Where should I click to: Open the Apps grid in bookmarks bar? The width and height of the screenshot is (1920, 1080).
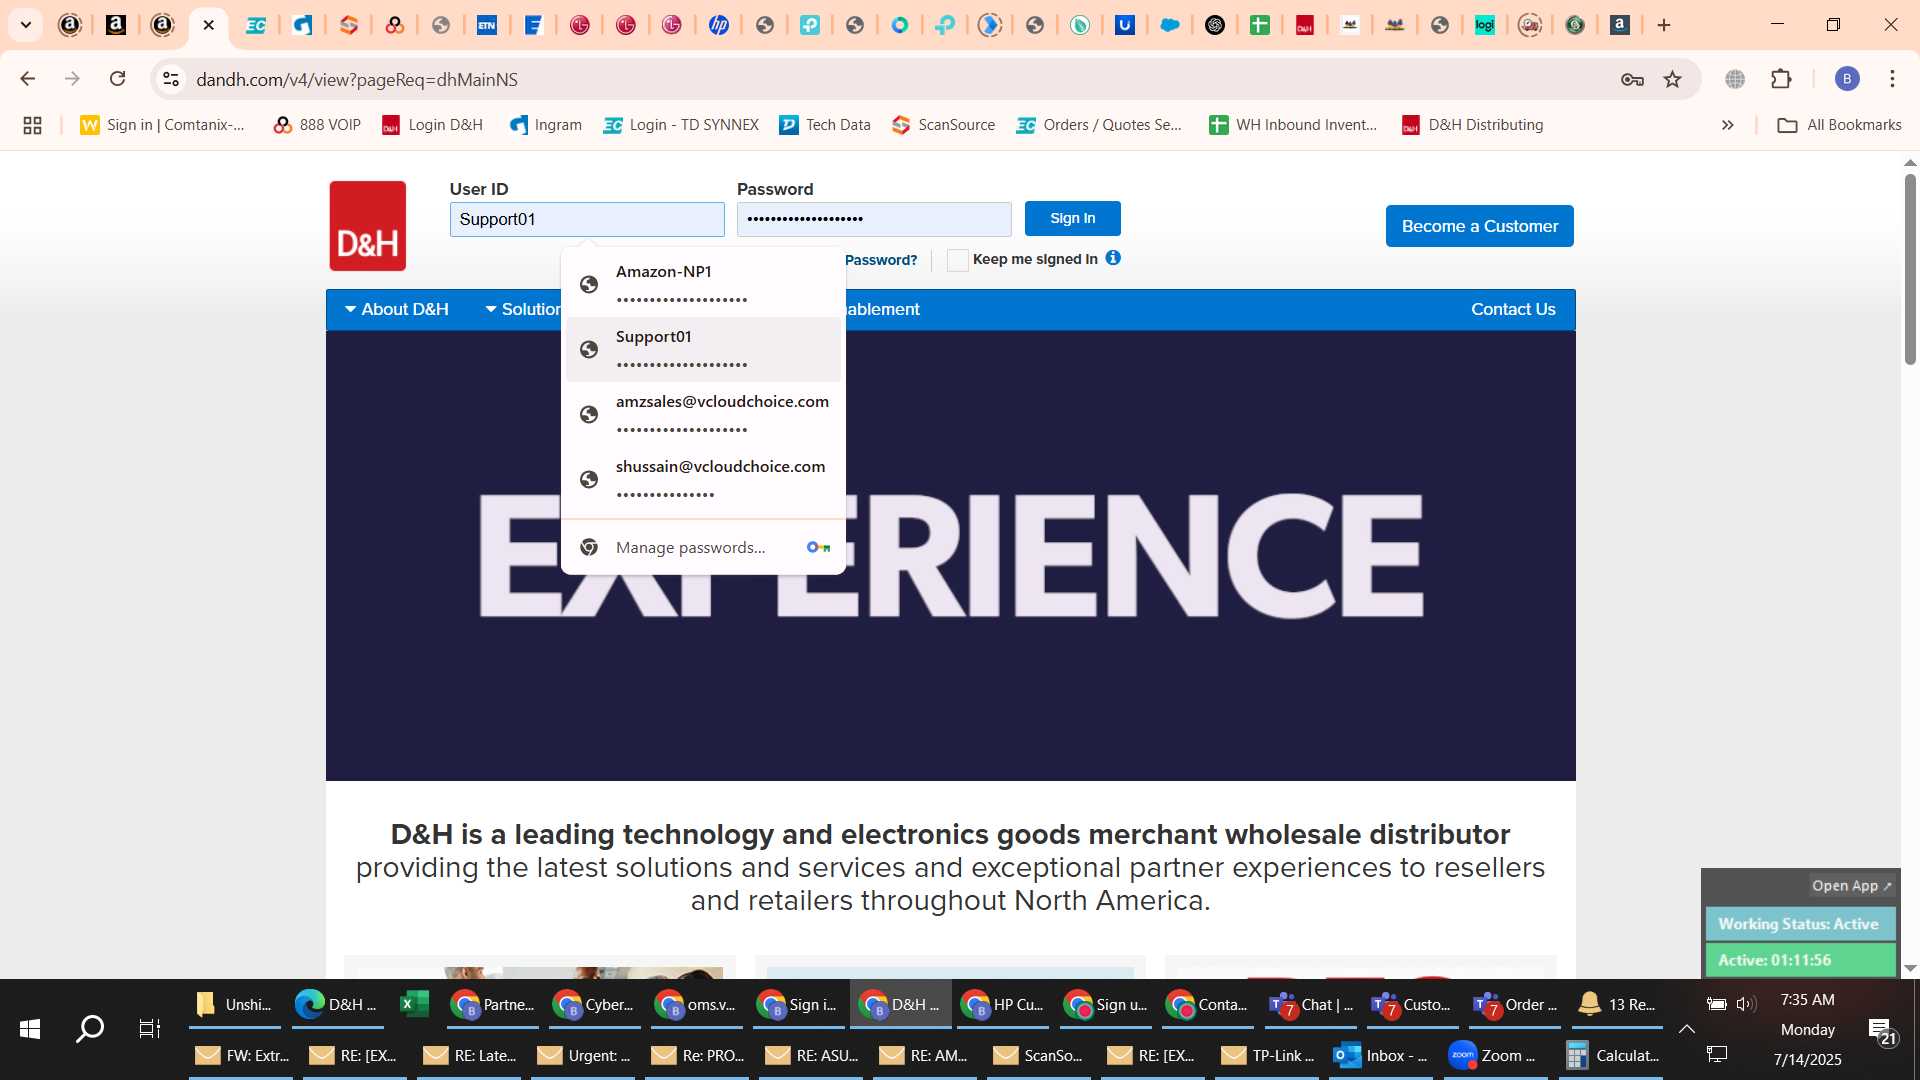pyautogui.click(x=32, y=125)
